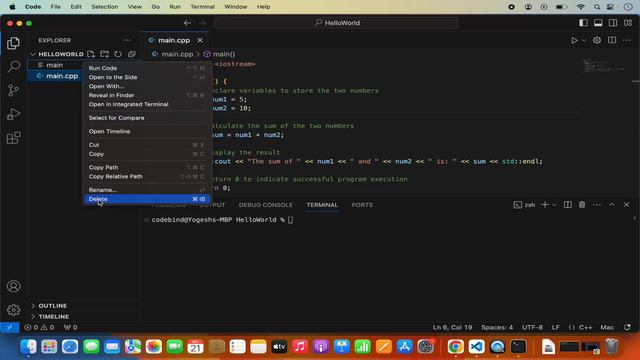Kill the terminal with trash icon

[x=582, y=204]
